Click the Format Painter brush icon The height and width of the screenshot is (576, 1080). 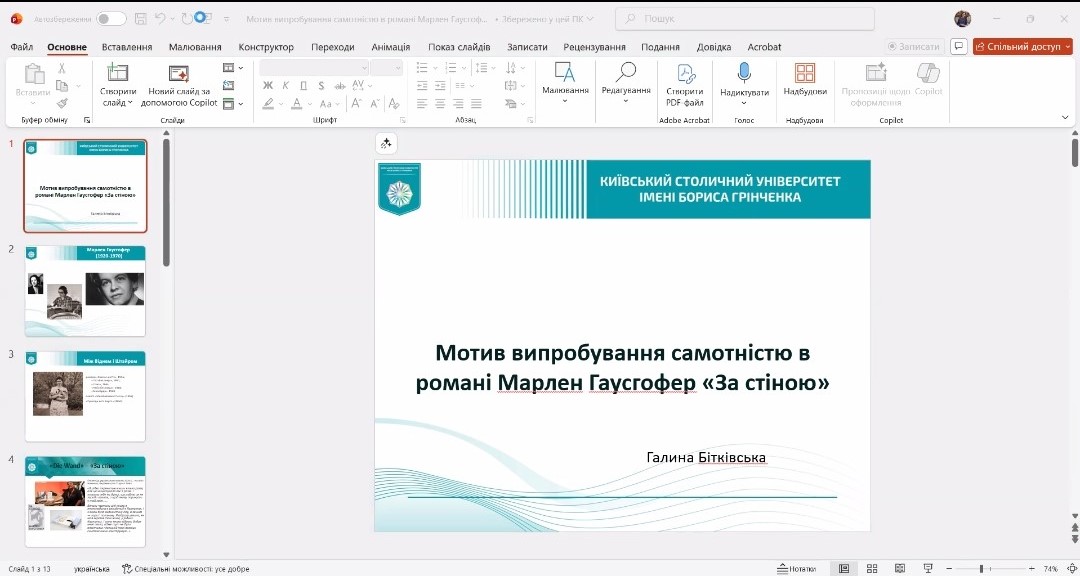click(62, 103)
